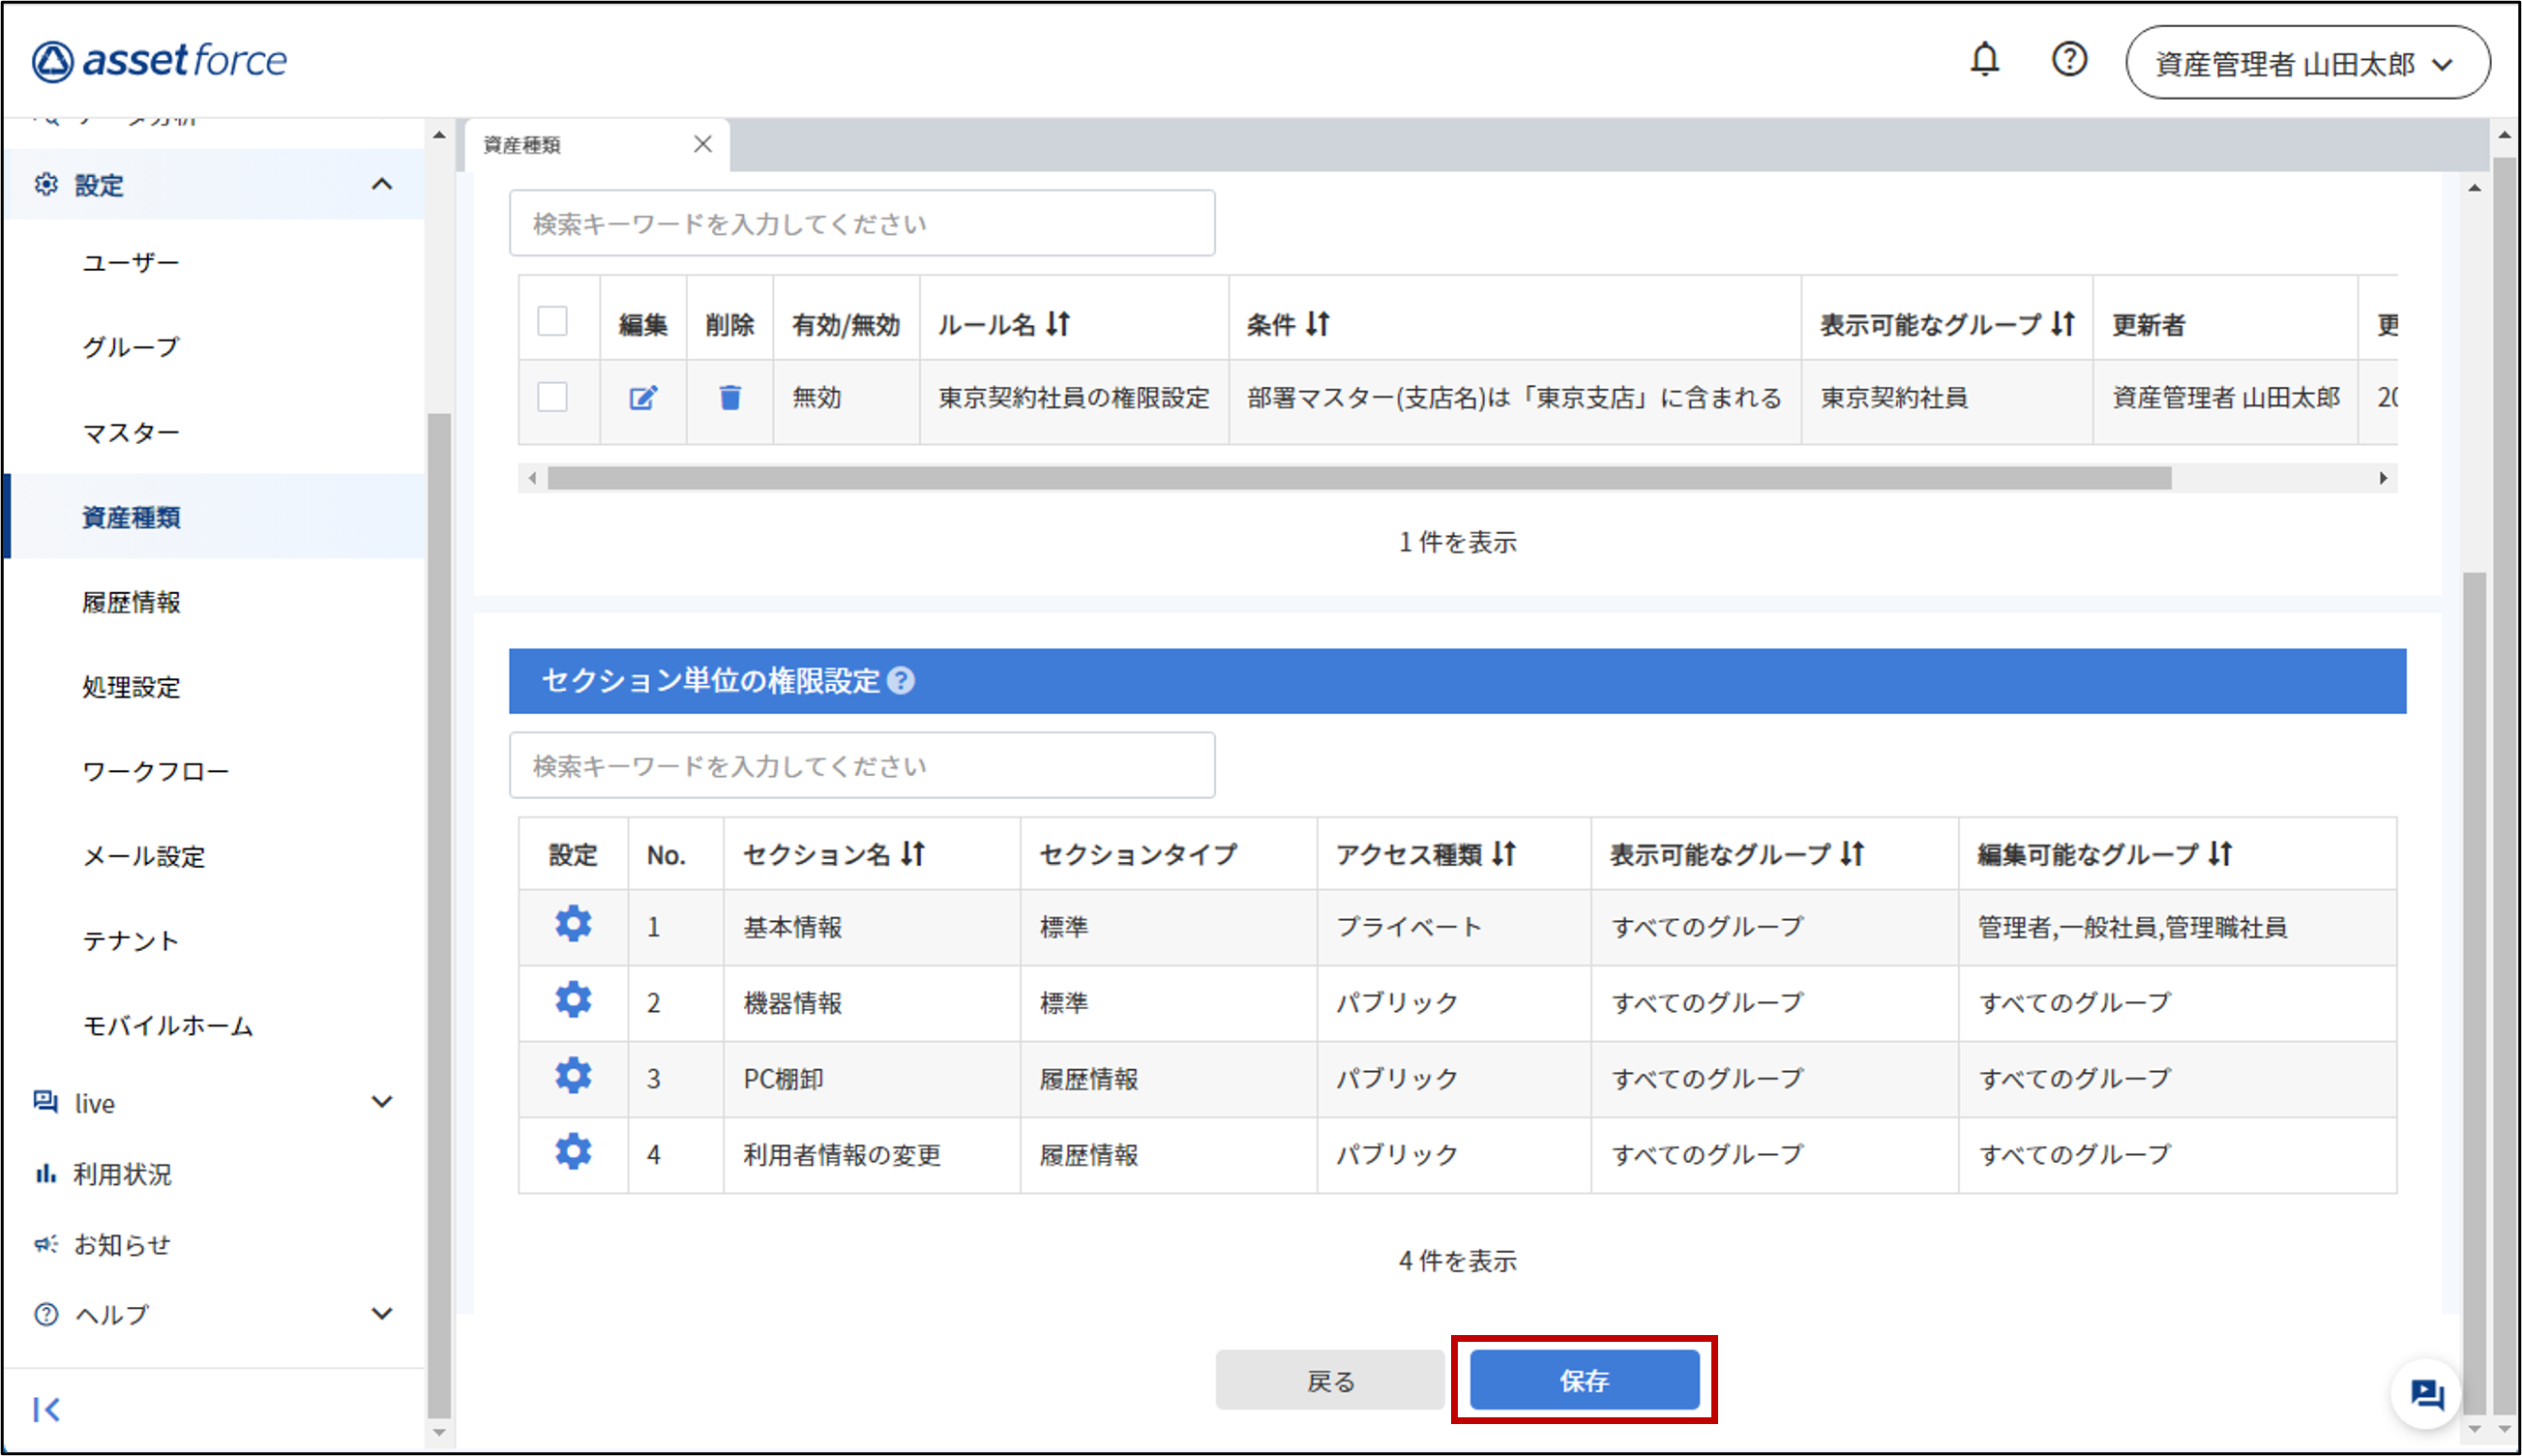The height and width of the screenshot is (1456, 2522).
Task: Open settings gear for 利用者情報の変更 section
Action: (573, 1152)
